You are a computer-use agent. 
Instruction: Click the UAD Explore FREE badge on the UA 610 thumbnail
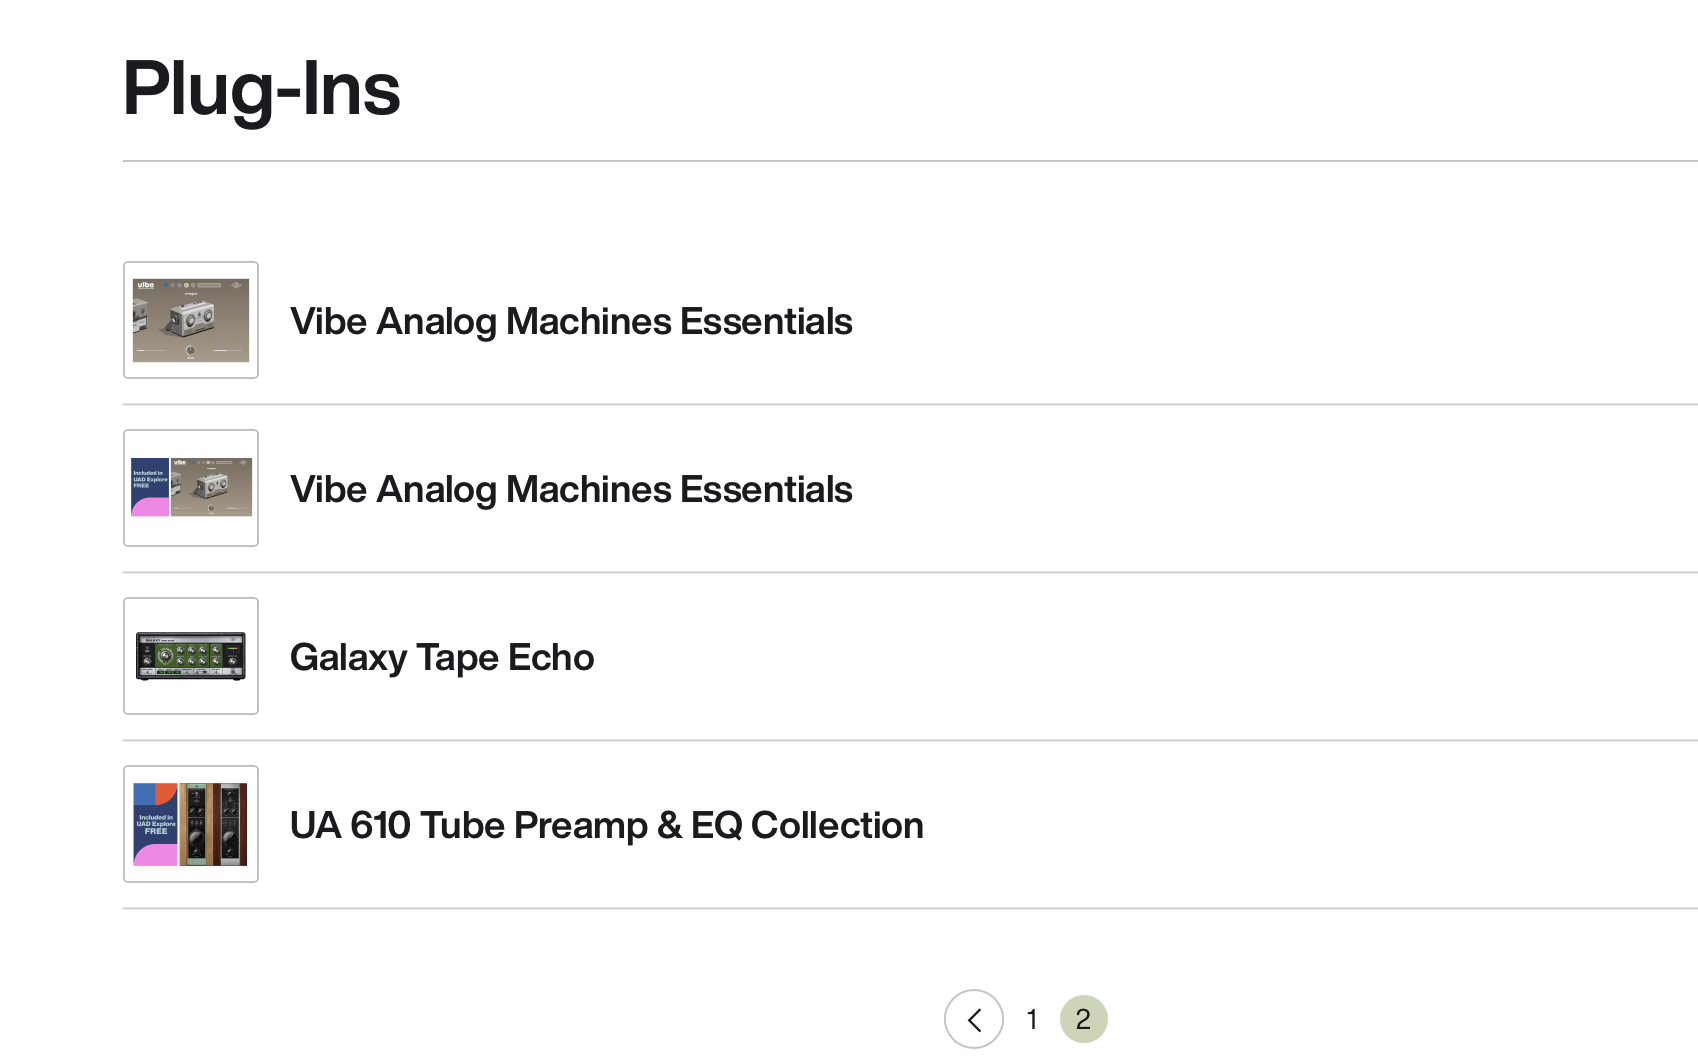pyautogui.click(x=155, y=824)
